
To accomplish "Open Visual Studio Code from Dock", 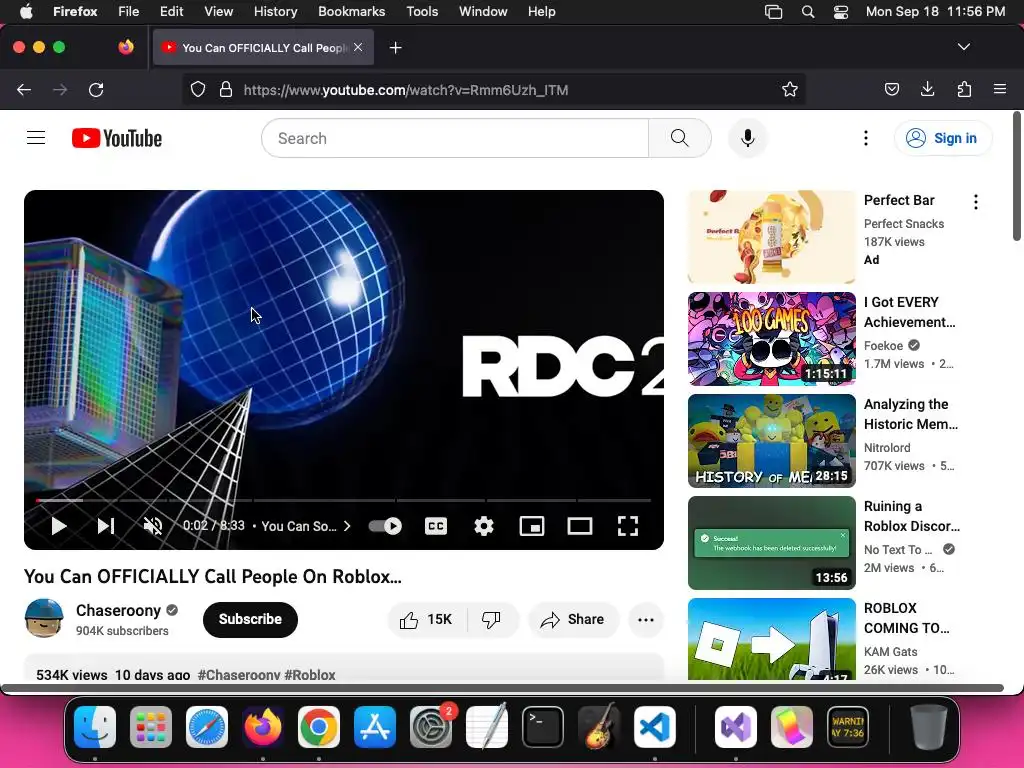I will coord(655,726).
